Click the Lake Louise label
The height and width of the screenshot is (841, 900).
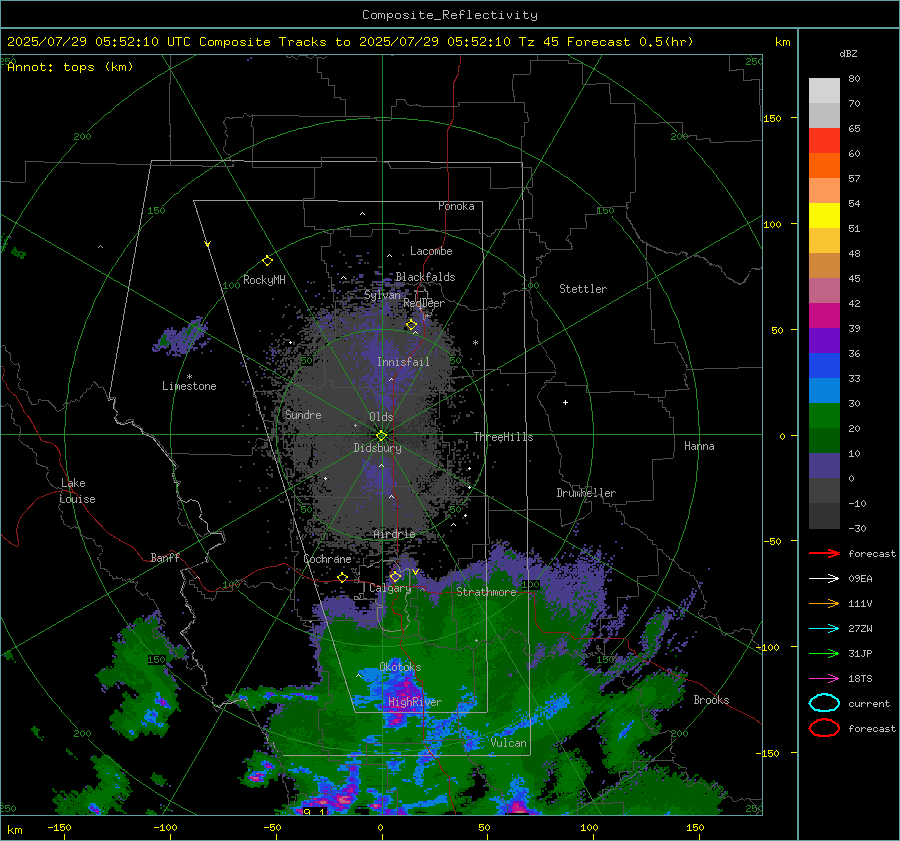click(x=77, y=491)
